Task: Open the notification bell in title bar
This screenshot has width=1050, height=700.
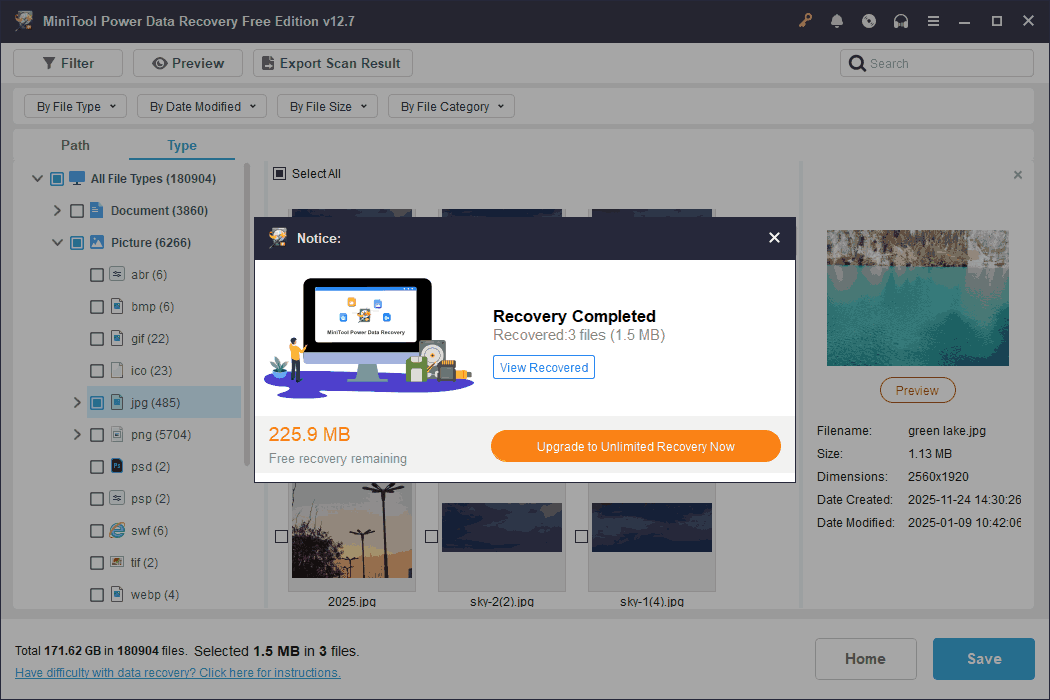Action: [x=837, y=21]
